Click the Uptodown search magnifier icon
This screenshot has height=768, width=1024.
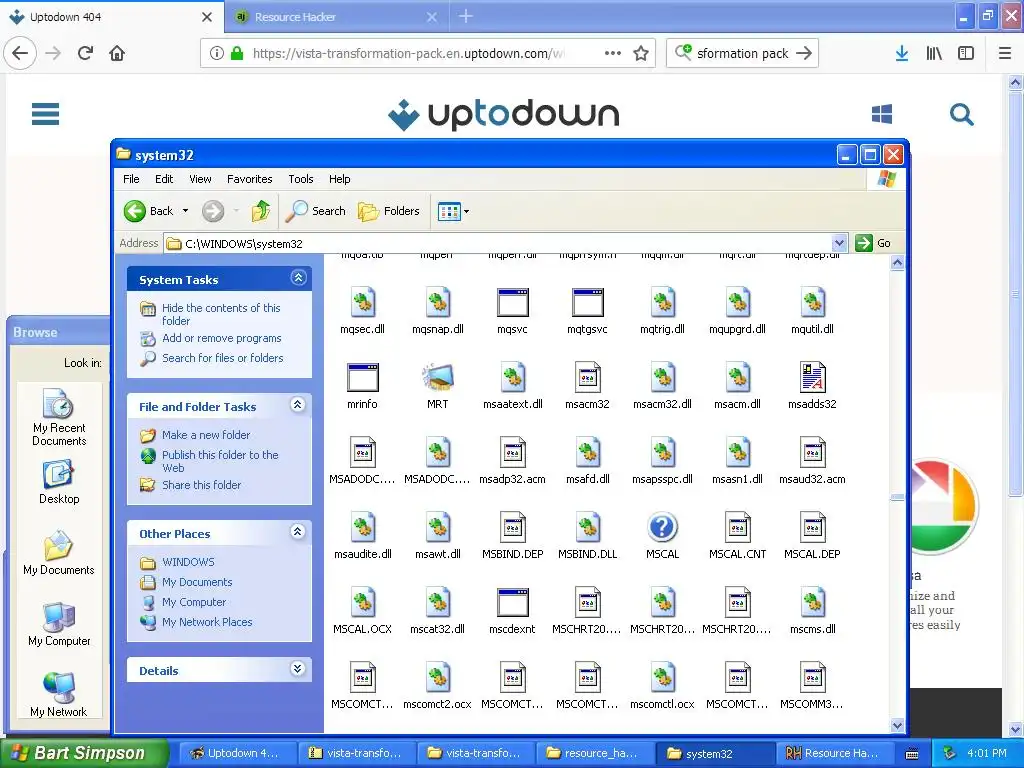[x=961, y=115]
